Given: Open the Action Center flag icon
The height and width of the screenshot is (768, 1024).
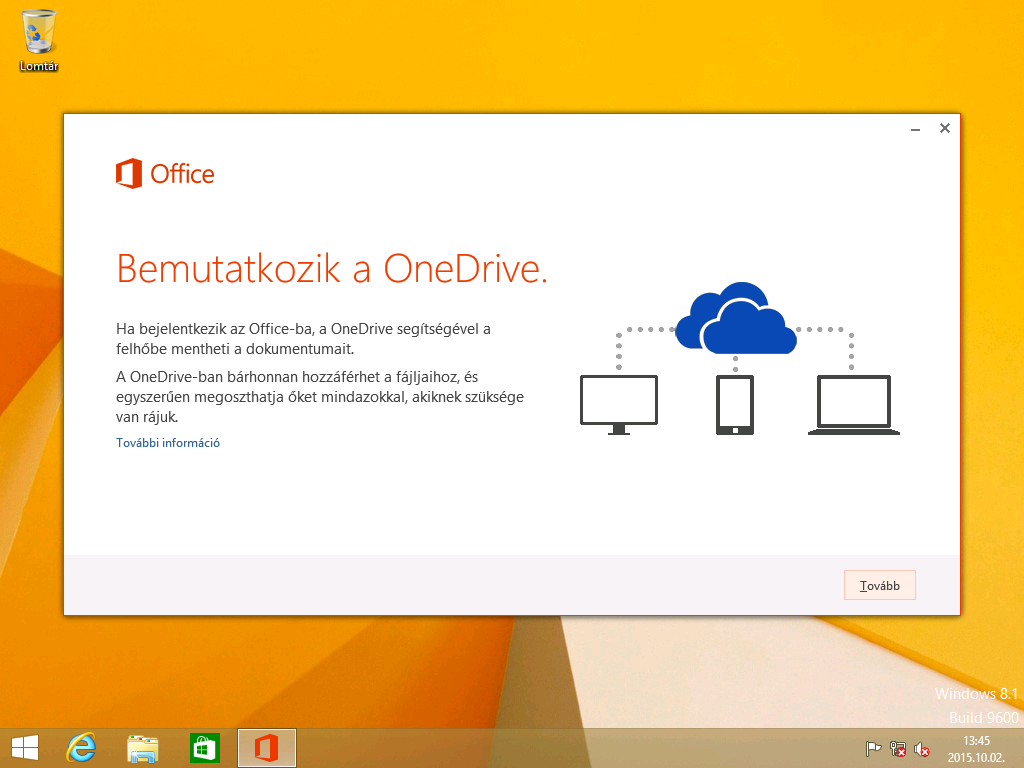Looking at the screenshot, I should coord(872,749).
